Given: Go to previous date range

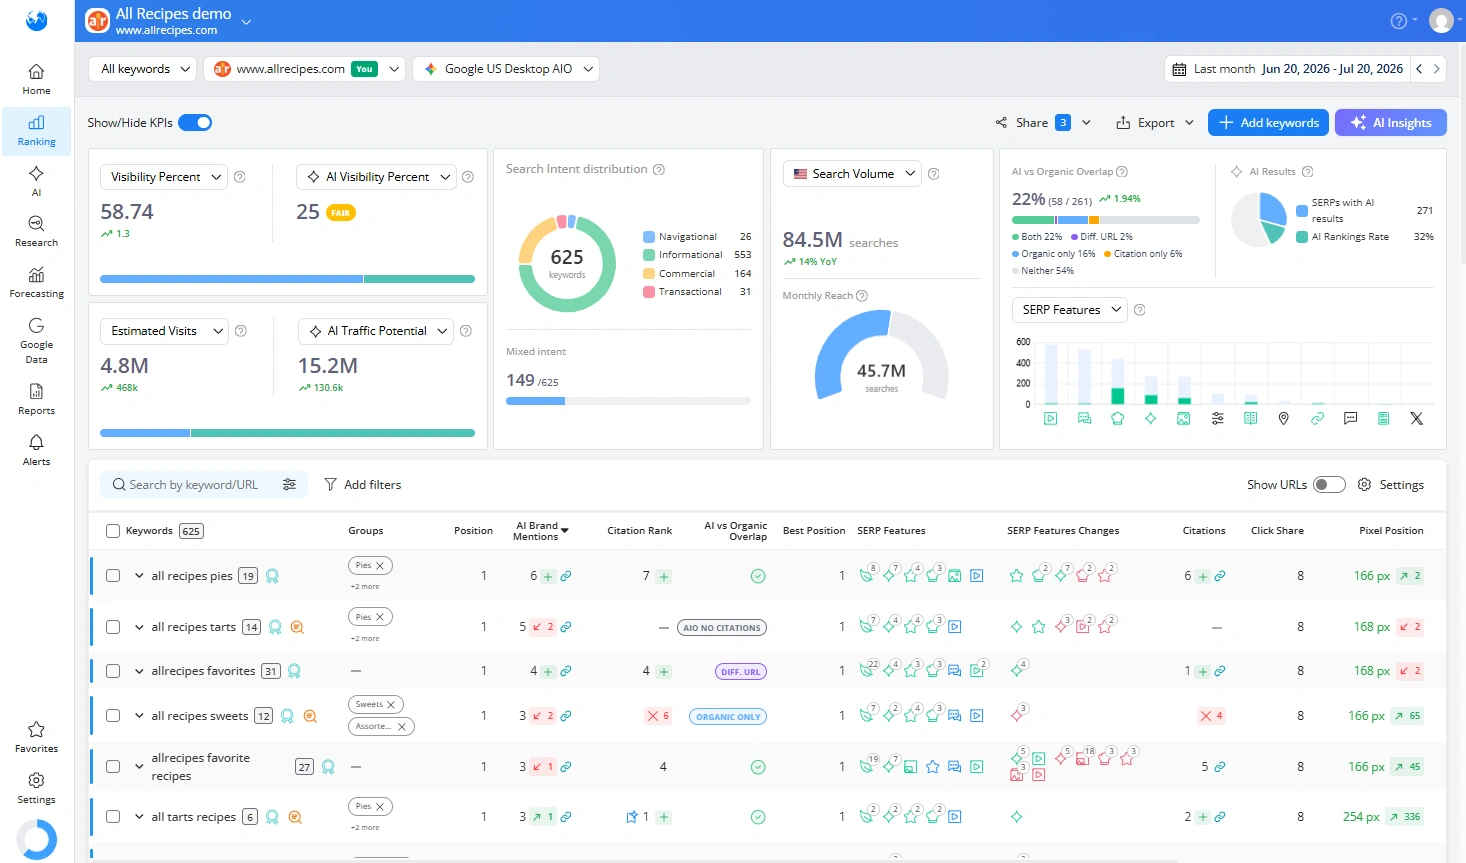Looking at the screenshot, I should (1419, 69).
